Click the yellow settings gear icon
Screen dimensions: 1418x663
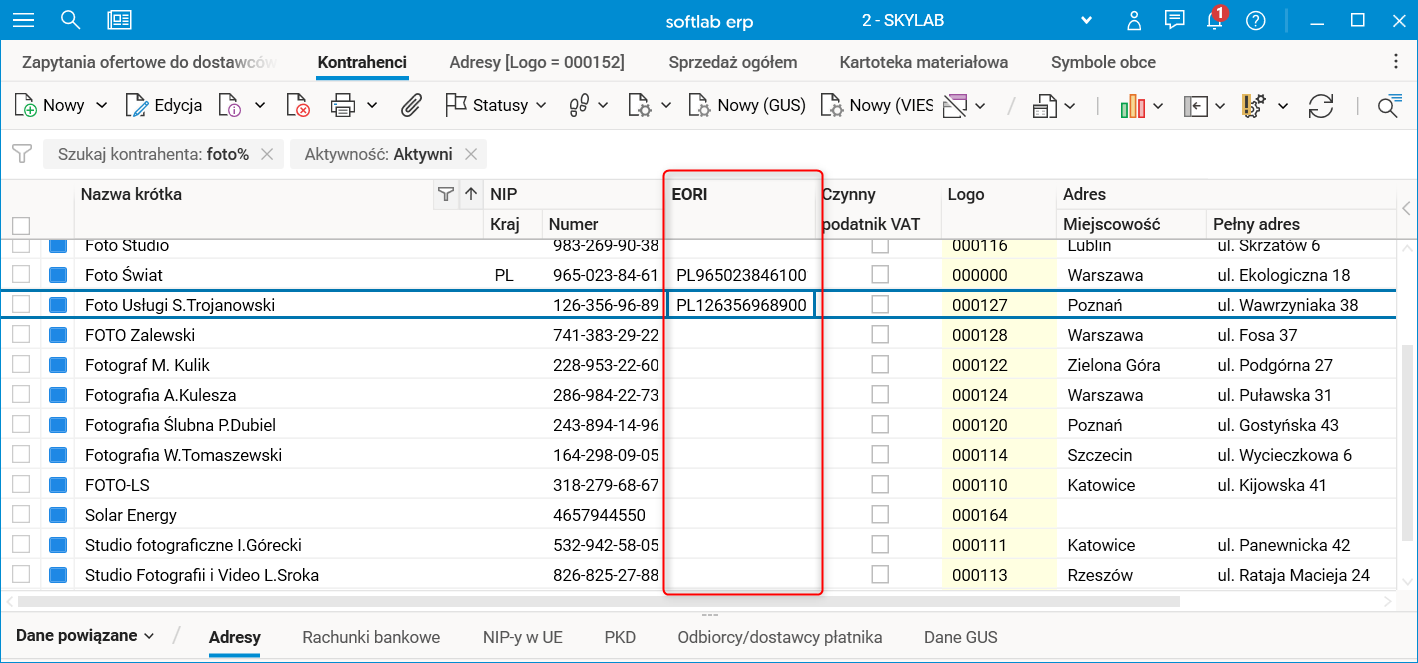point(1254,105)
